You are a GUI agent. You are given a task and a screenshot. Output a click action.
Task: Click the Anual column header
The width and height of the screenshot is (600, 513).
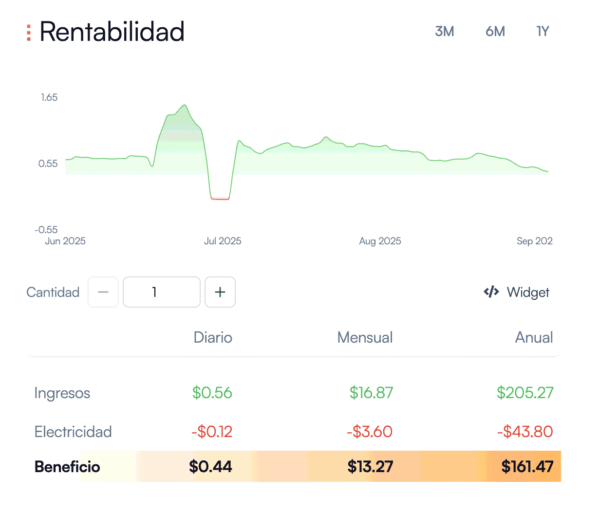pos(534,337)
